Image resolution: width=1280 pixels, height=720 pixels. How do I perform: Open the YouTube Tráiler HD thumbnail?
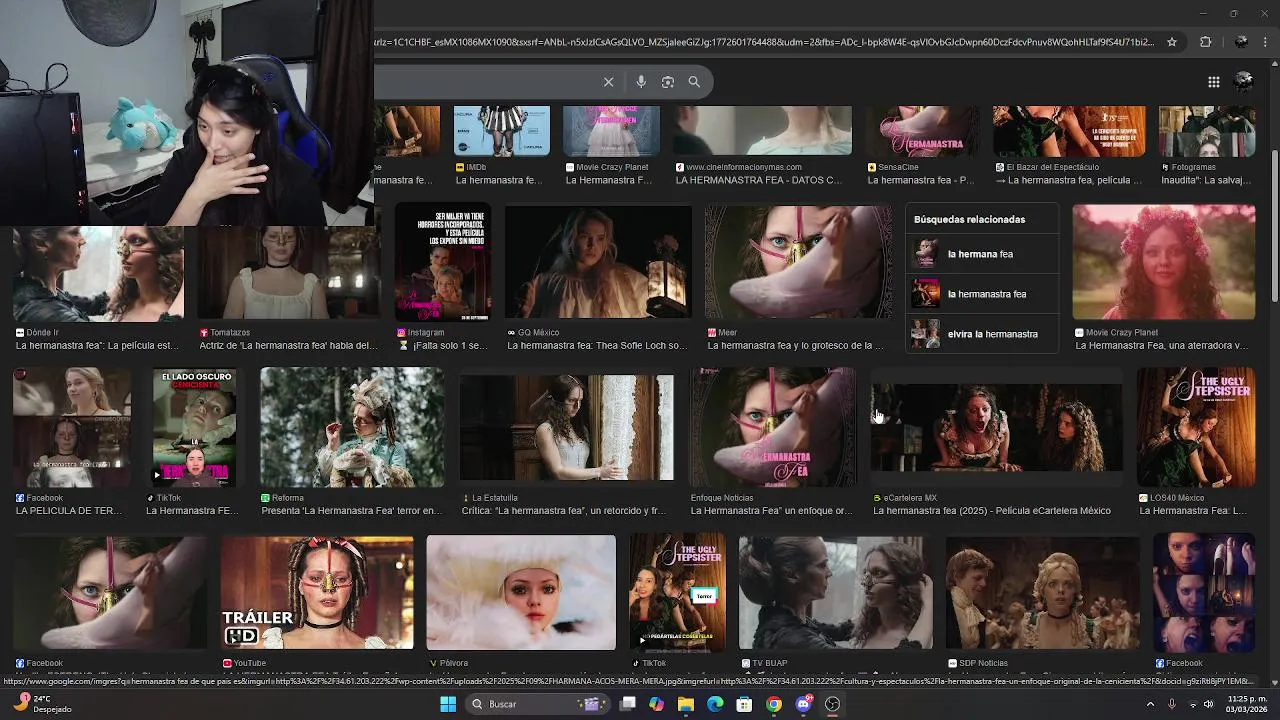coord(317,593)
